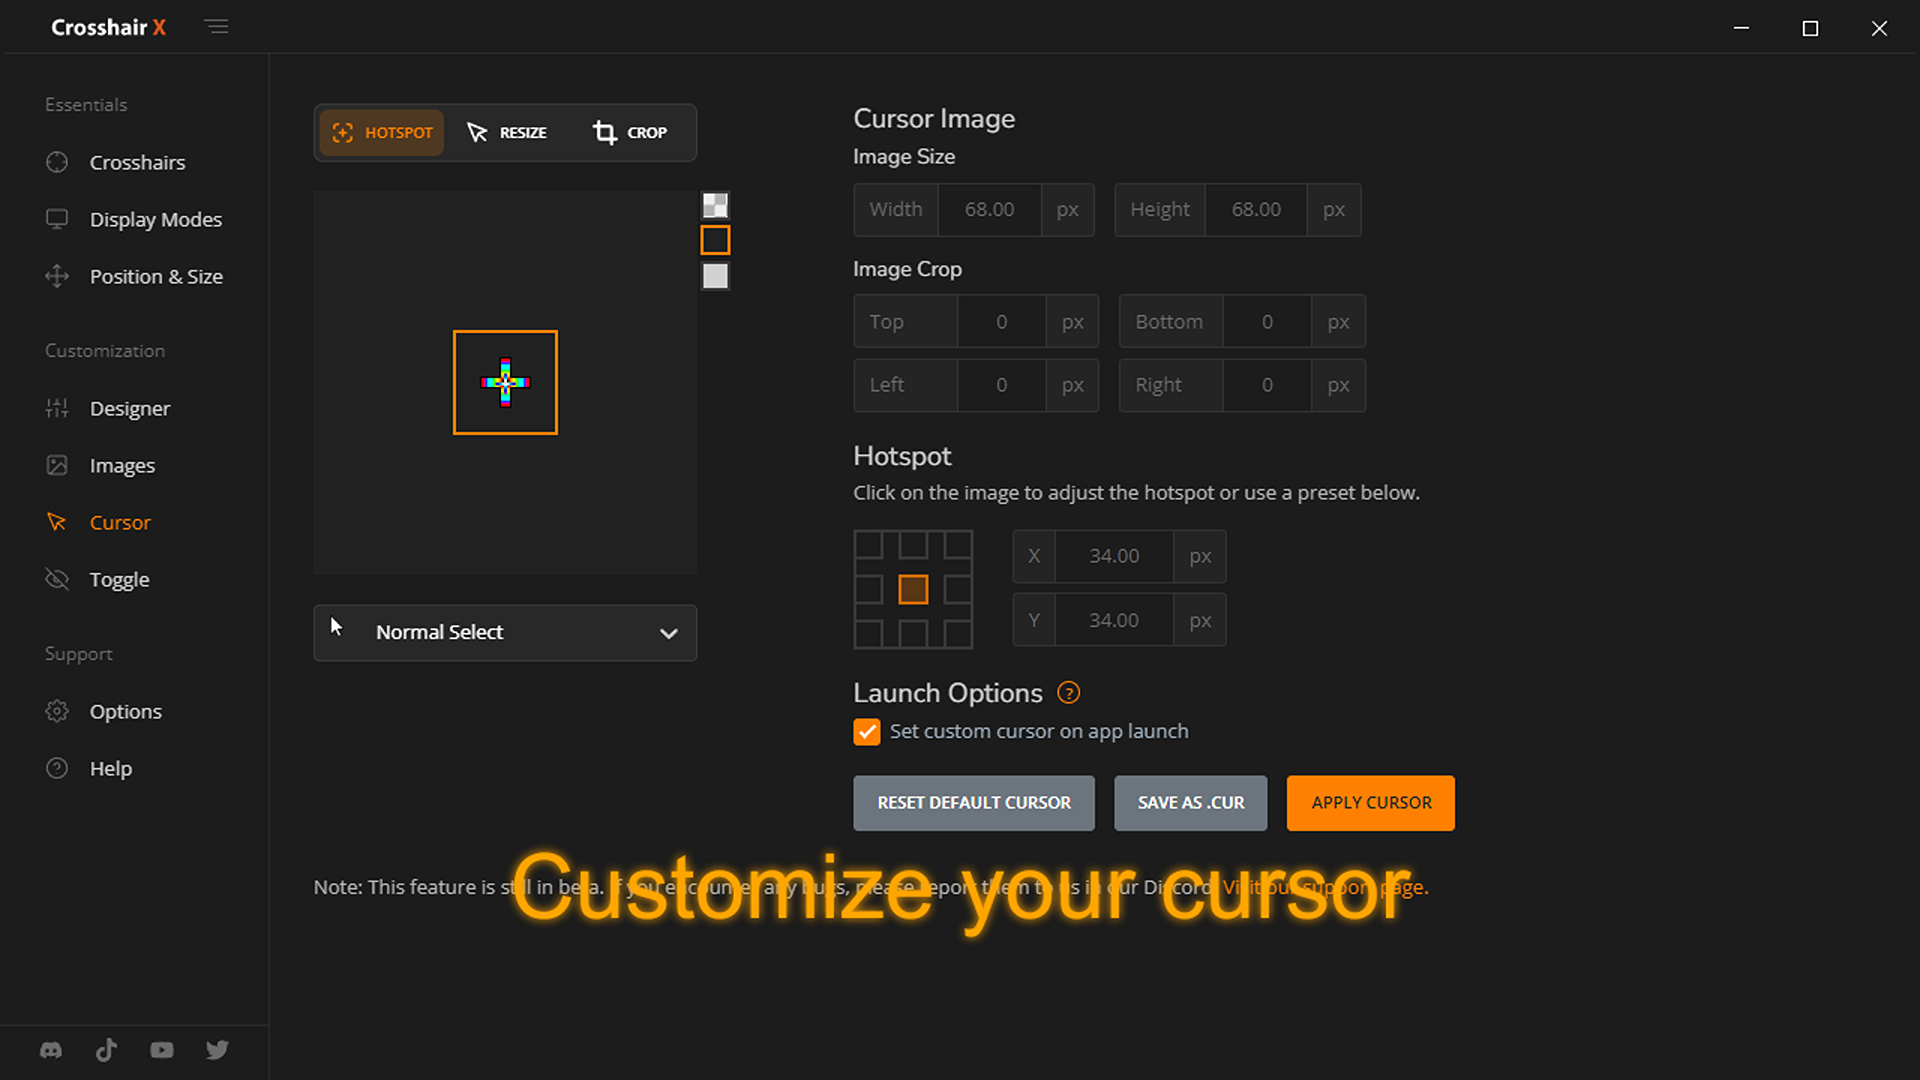Click the Discord icon at bottom
1920x1080 pixels.
point(50,1050)
